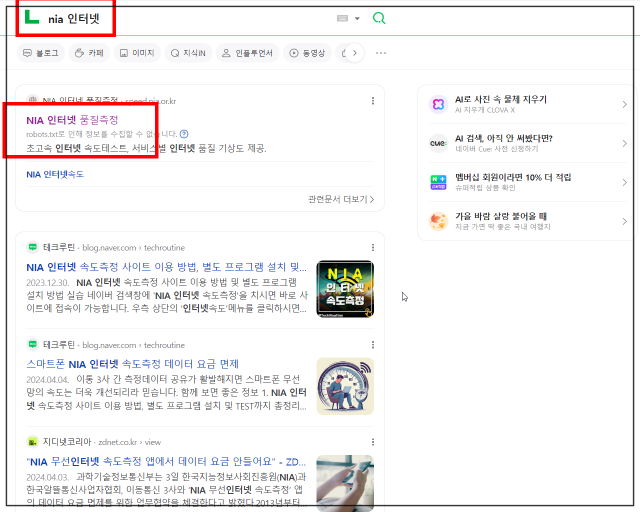Image resolution: width=640 pixels, height=512 pixels.
Task: Open the on-screen keyboard icon
Action: (x=342, y=18)
